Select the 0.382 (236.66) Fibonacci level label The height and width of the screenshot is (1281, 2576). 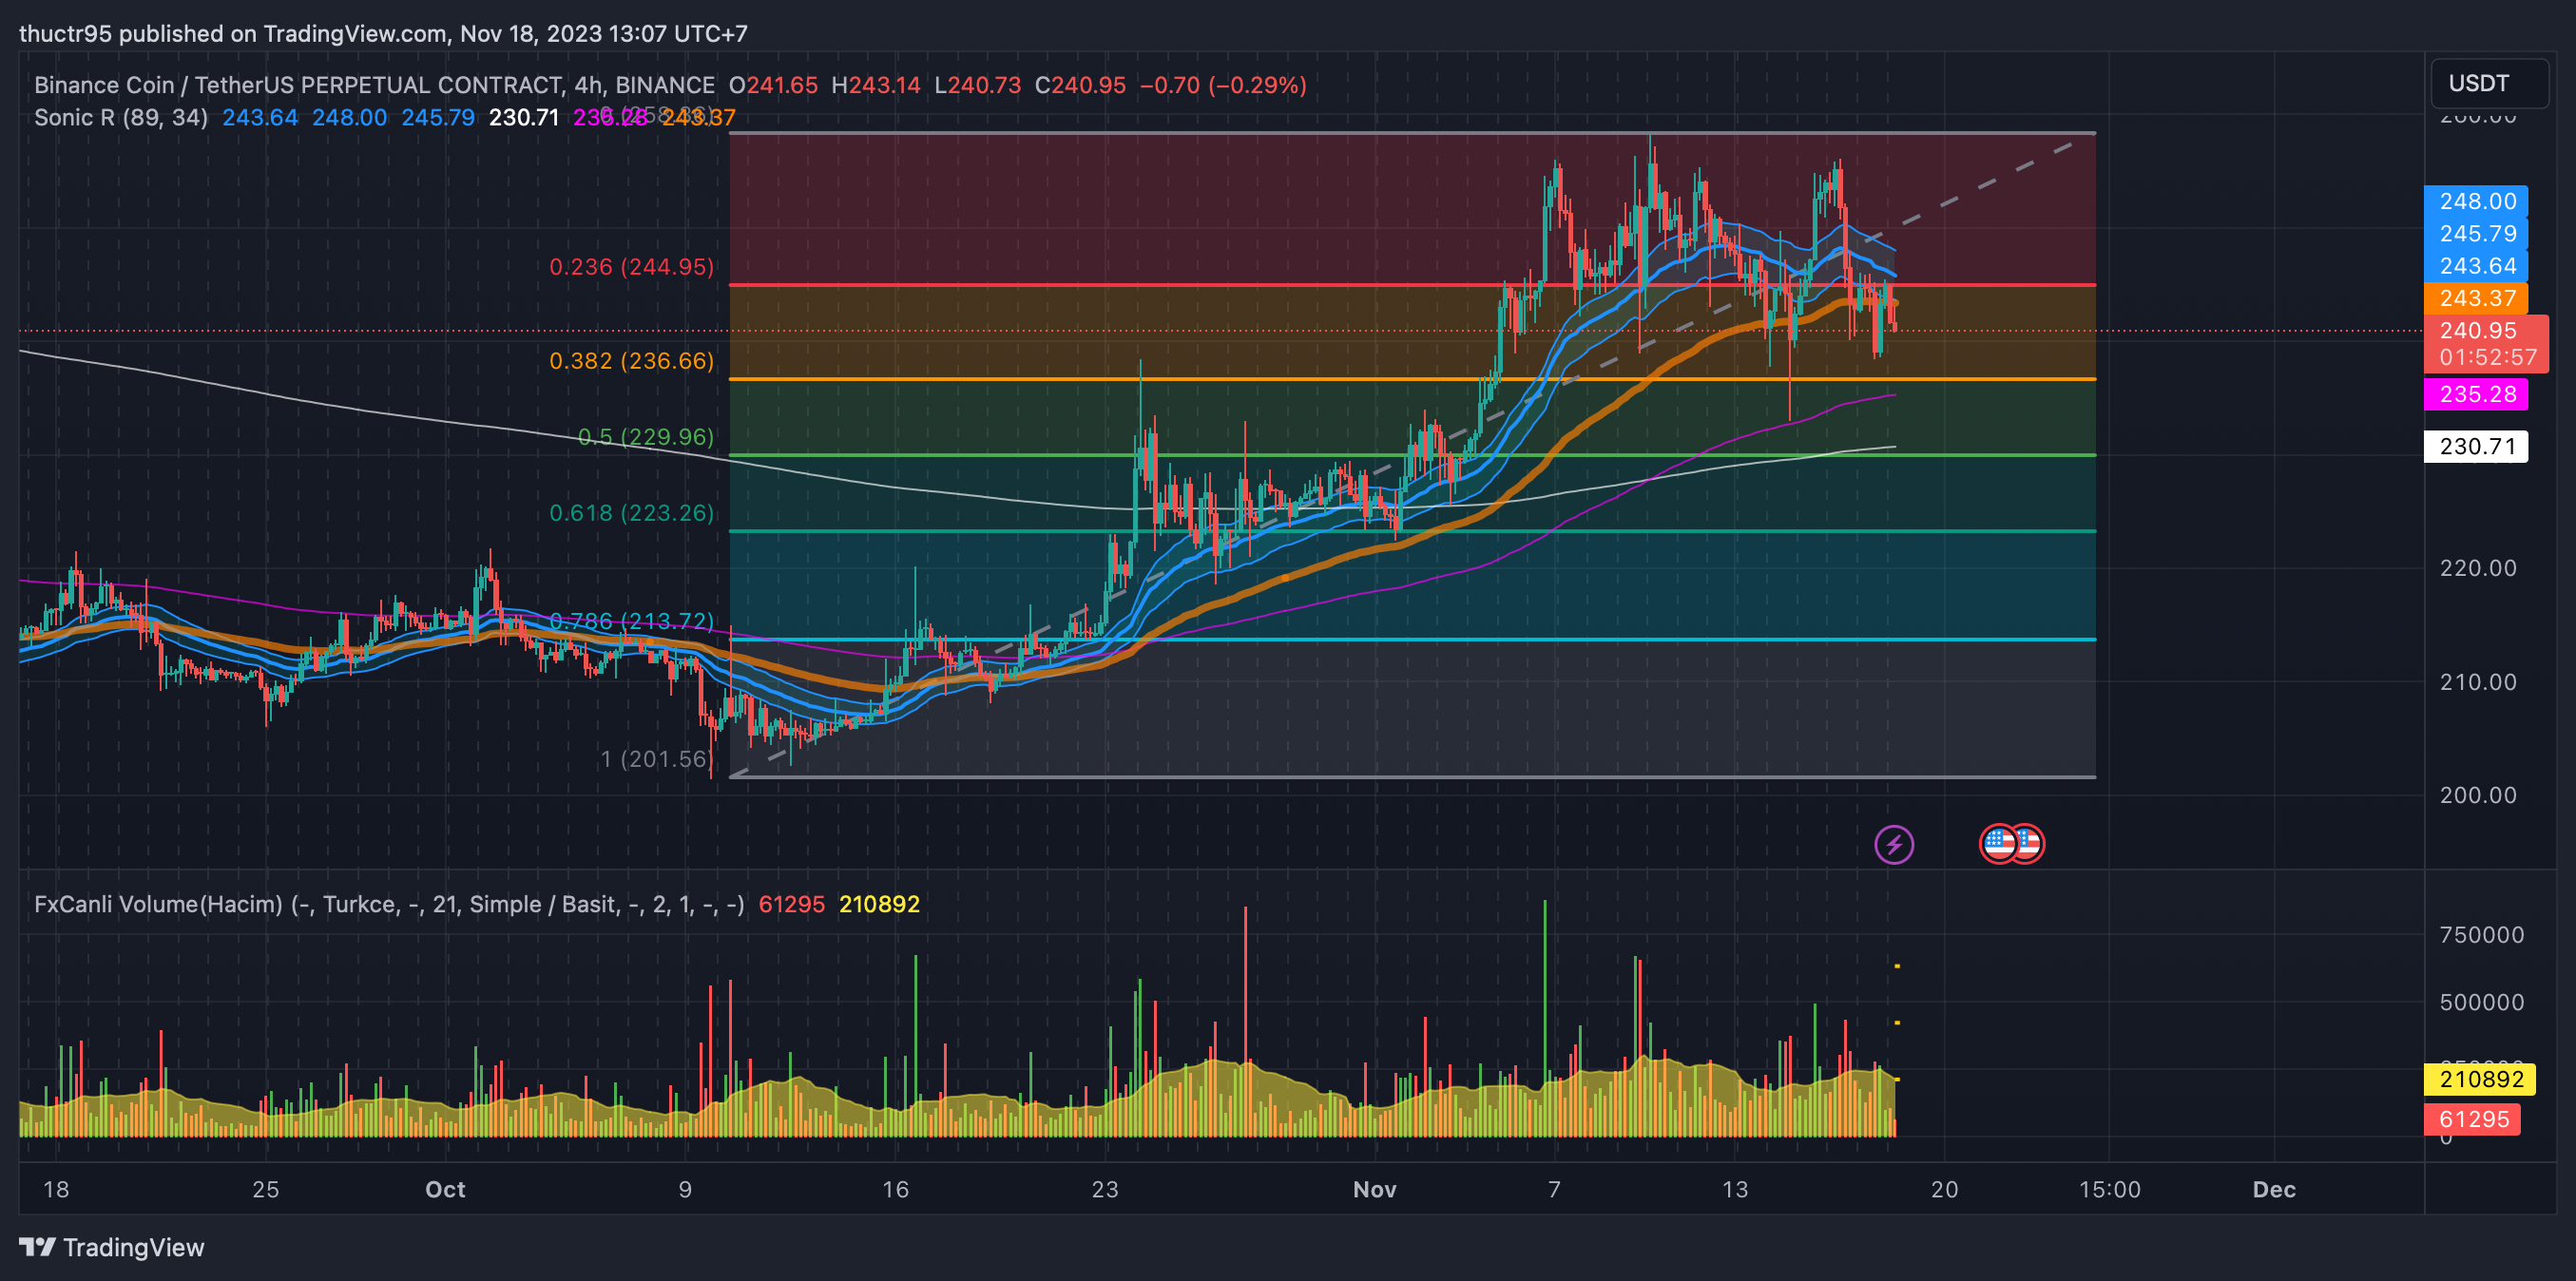631,361
